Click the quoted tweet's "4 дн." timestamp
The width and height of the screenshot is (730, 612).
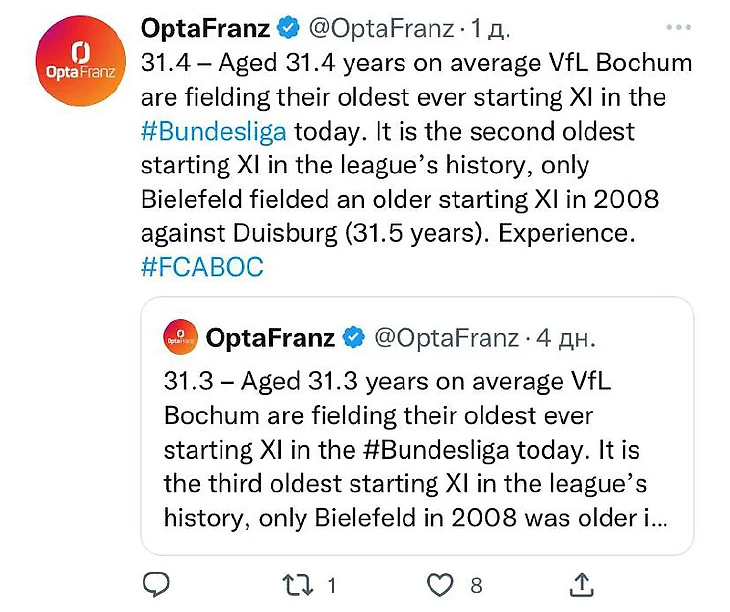pos(566,338)
